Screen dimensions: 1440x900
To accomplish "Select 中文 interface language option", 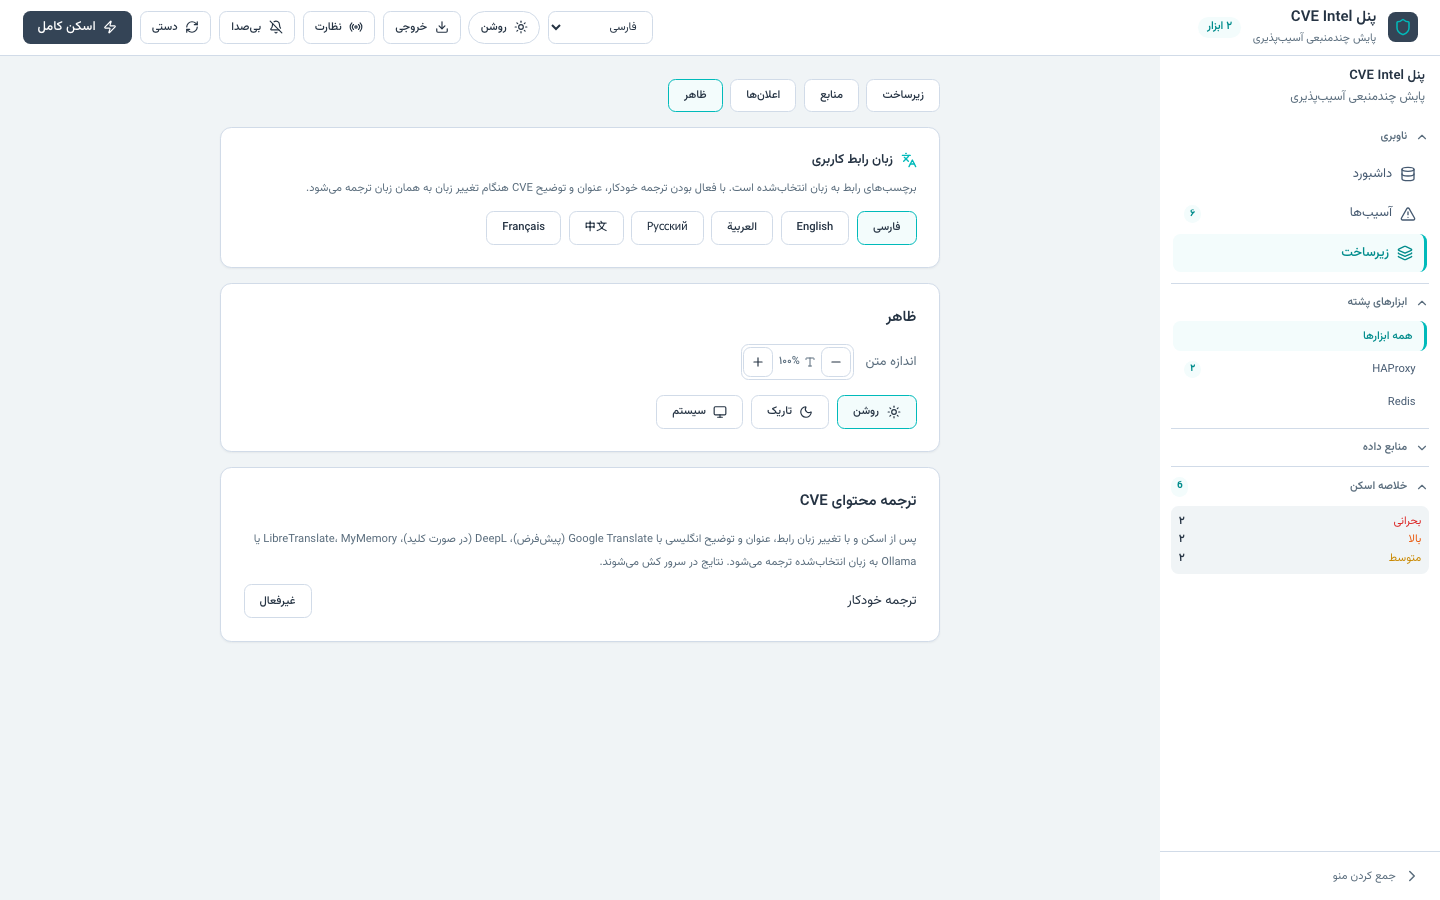I will pyautogui.click(x=596, y=228).
